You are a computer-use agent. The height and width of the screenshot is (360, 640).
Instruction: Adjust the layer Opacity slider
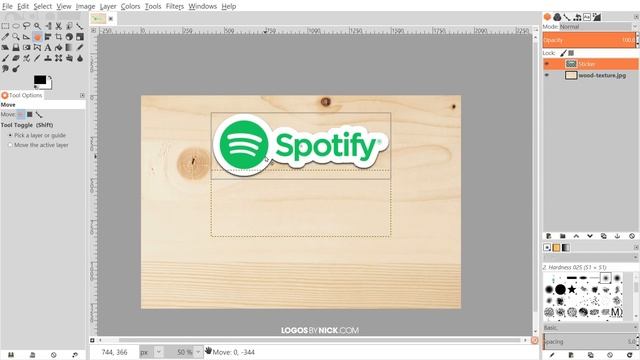point(589,40)
